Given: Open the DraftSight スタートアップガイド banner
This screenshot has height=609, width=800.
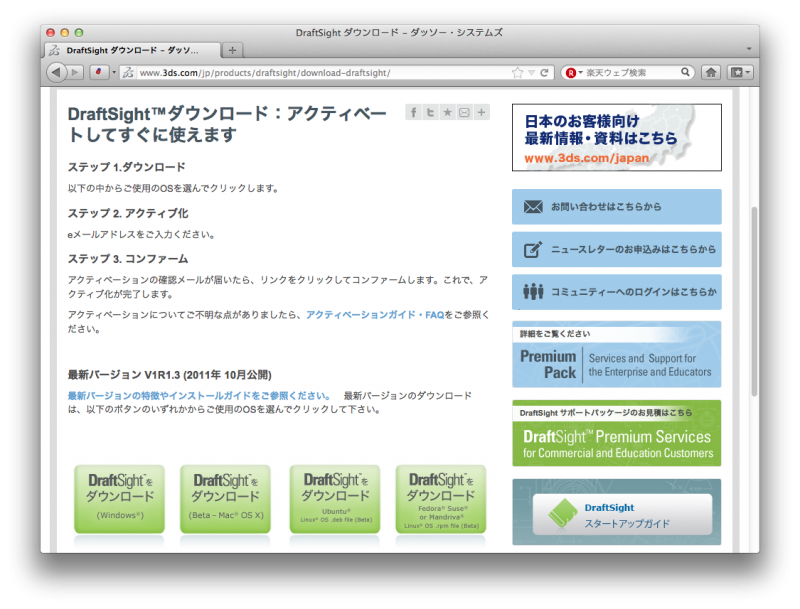Looking at the screenshot, I should click(x=617, y=512).
